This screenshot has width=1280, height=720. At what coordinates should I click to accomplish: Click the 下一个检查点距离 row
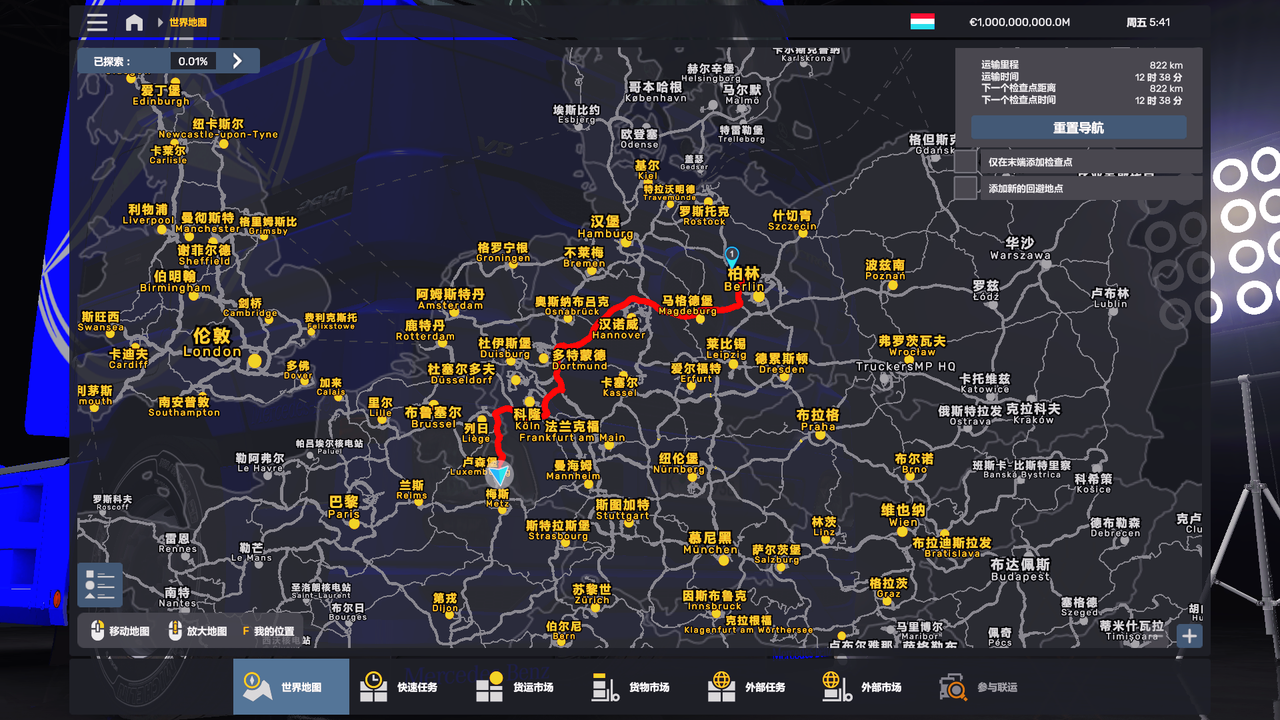point(1081,89)
